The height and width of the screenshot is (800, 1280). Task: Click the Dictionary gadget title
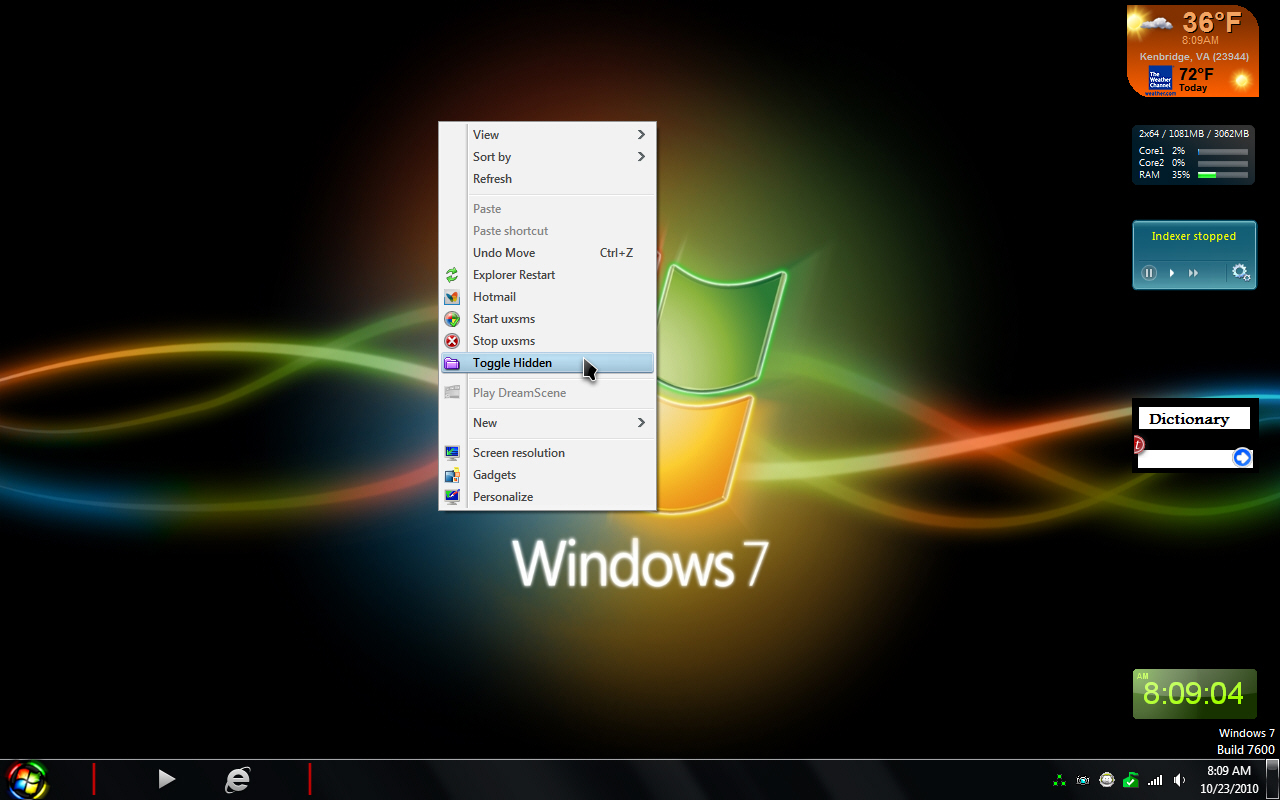click(1189, 419)
